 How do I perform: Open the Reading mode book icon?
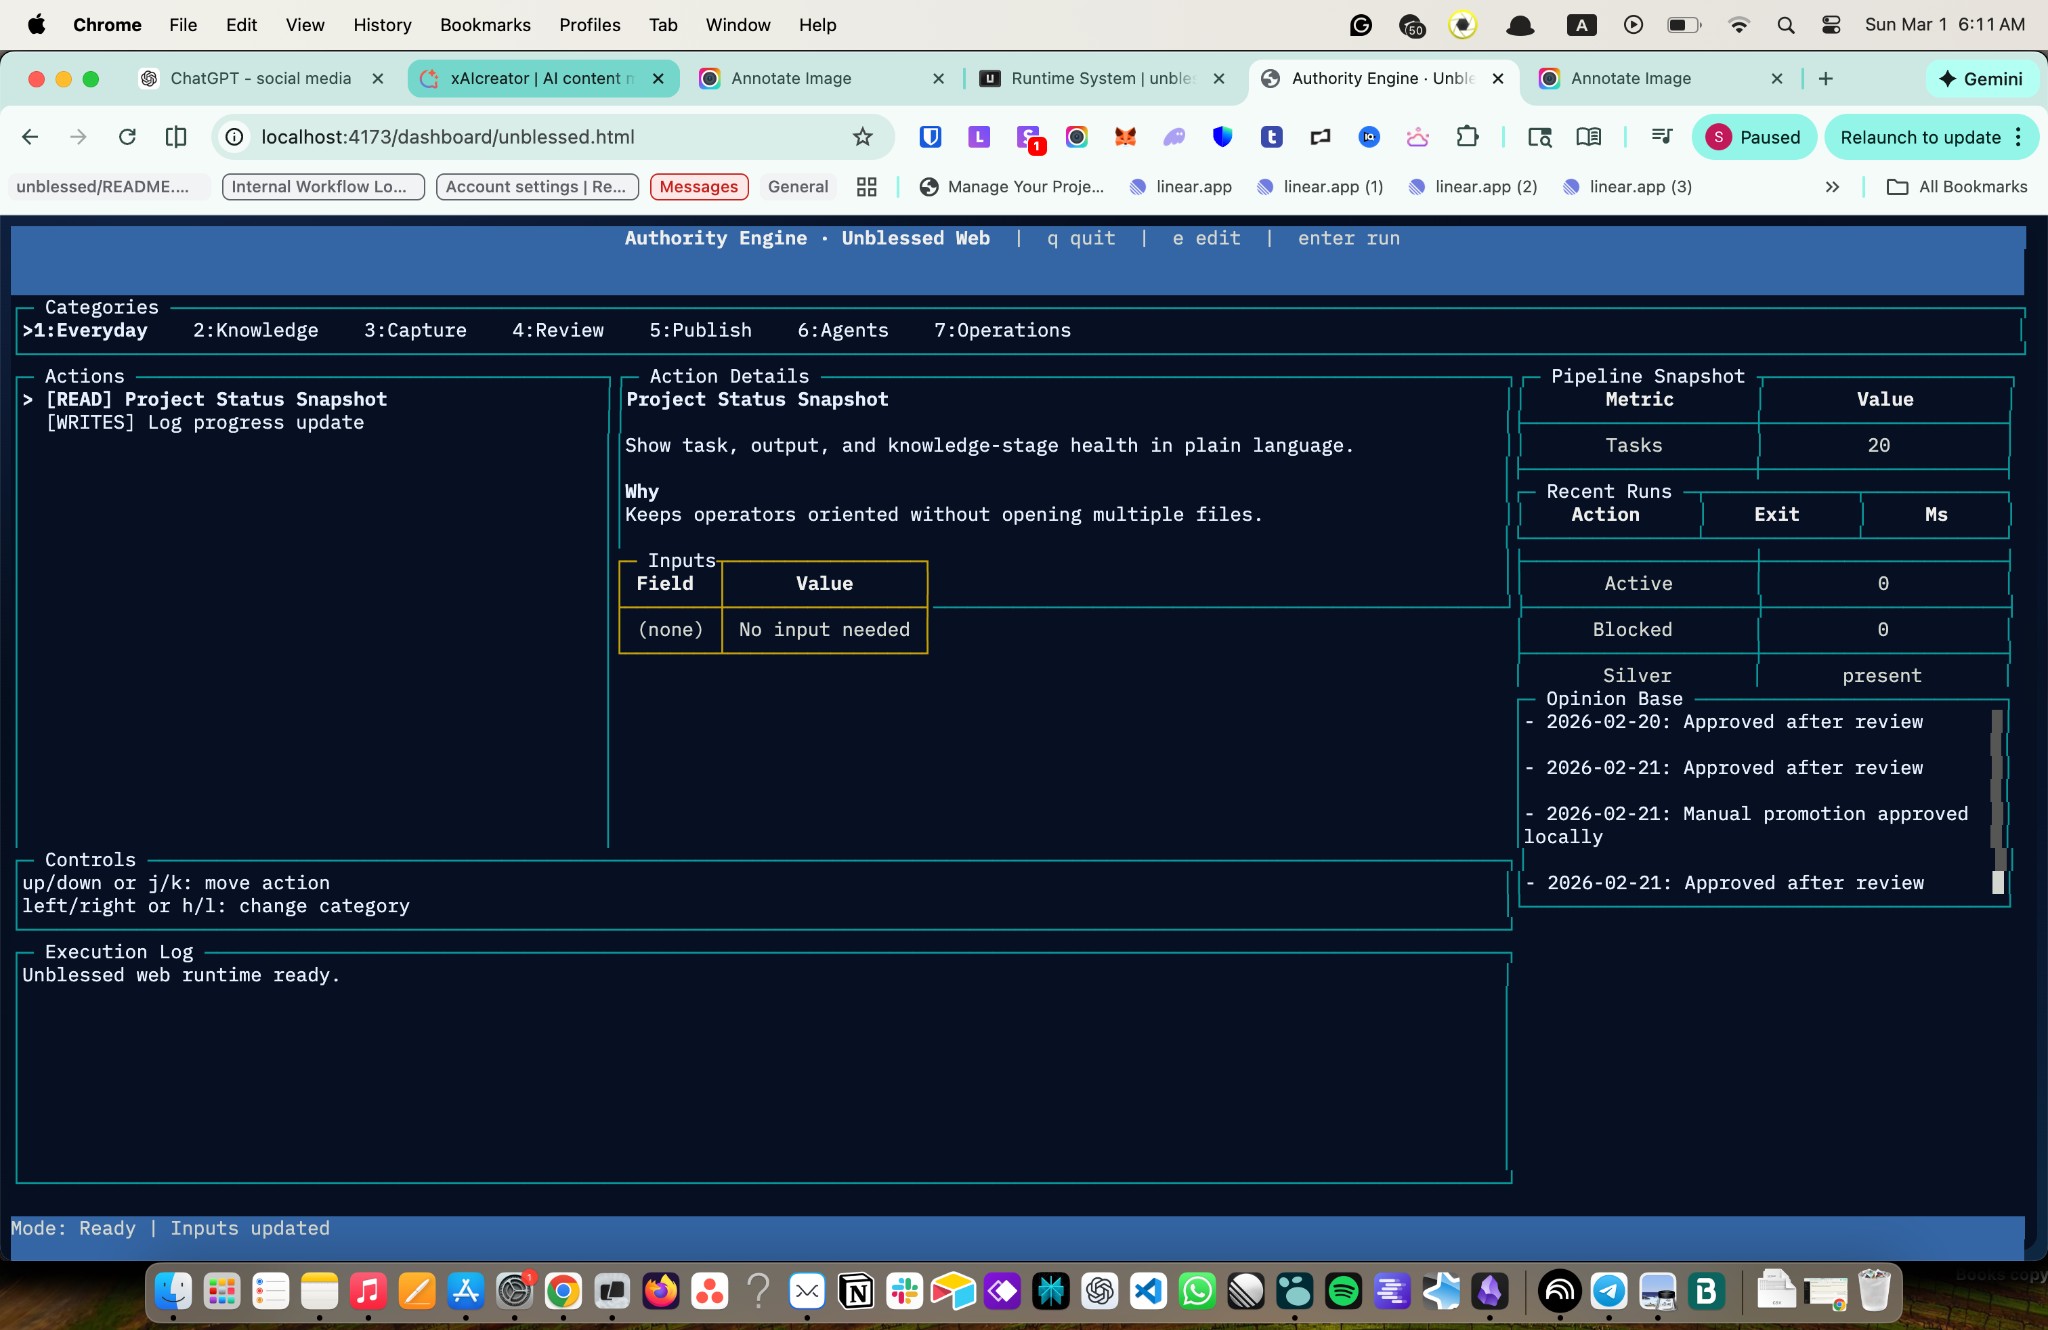[1588, 137]
